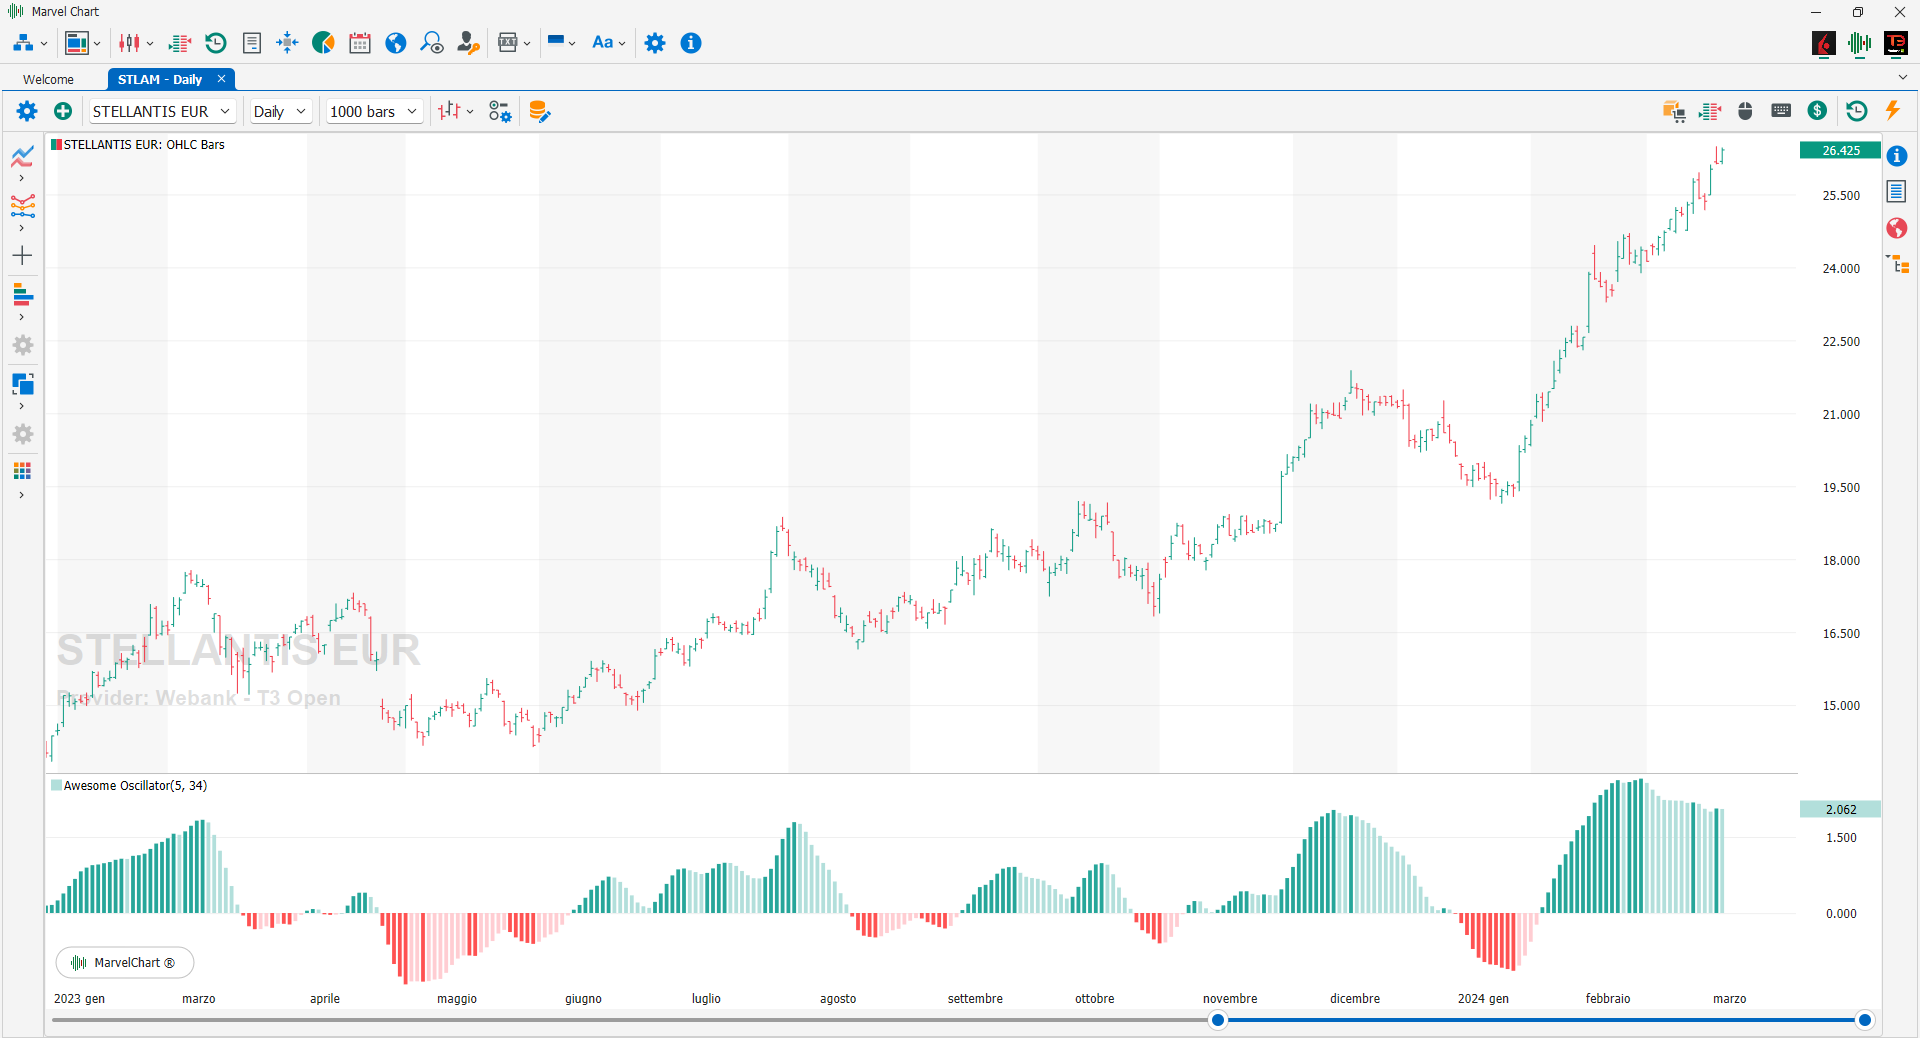
Task: Open the database edit icon
Action: pyautogui.click(x=539, y=111)
